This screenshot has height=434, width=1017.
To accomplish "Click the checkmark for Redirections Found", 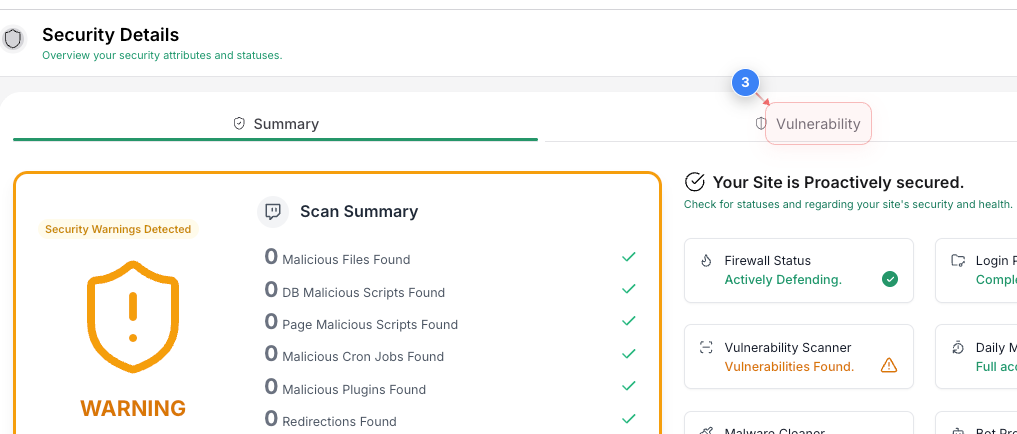I will (x=628, y=418).
